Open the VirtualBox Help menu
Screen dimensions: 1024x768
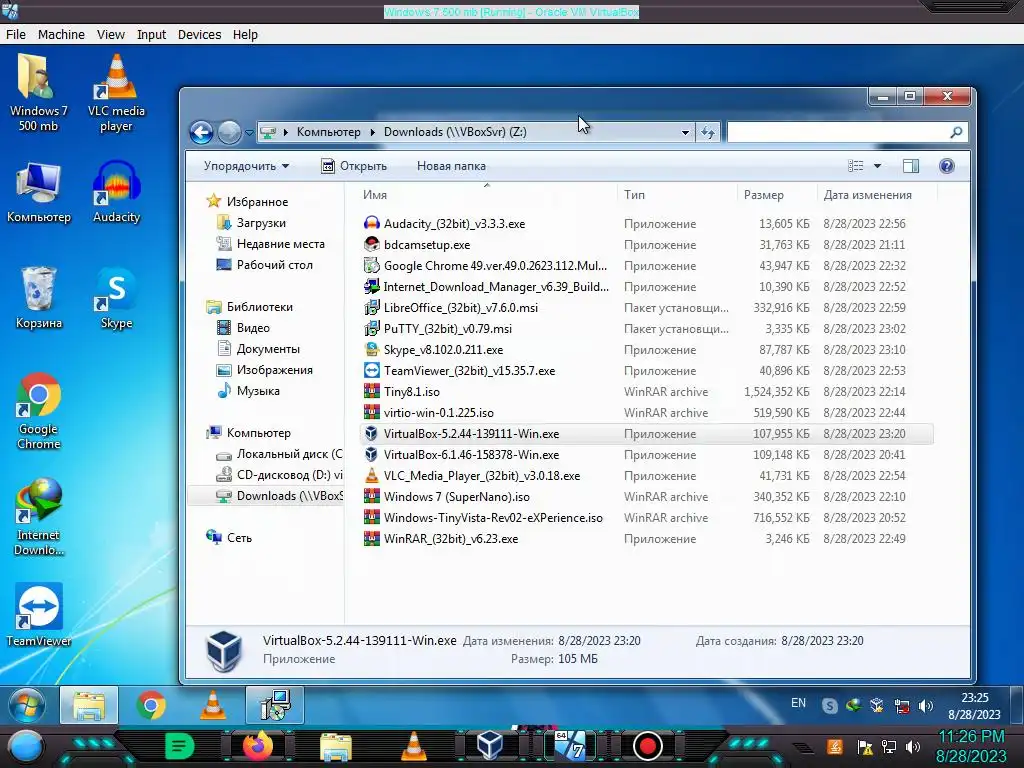(246, 35)
